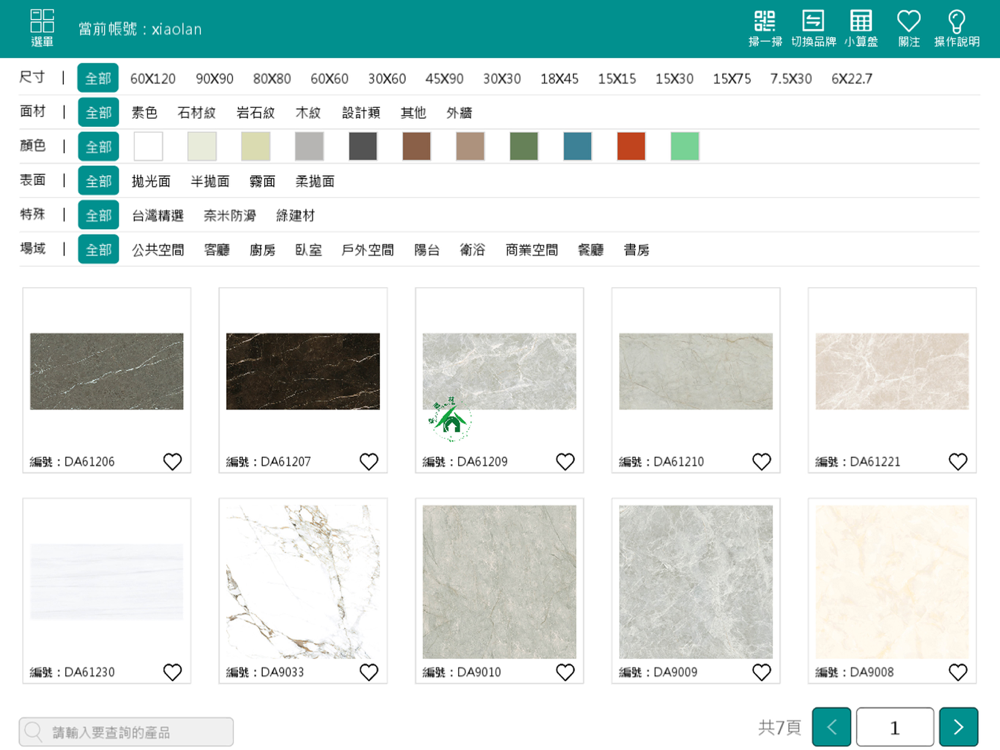The width and height of the screenshot is (1000, 750).
Task: Select 全部 in the 表面 row
Action: (98, 181)
